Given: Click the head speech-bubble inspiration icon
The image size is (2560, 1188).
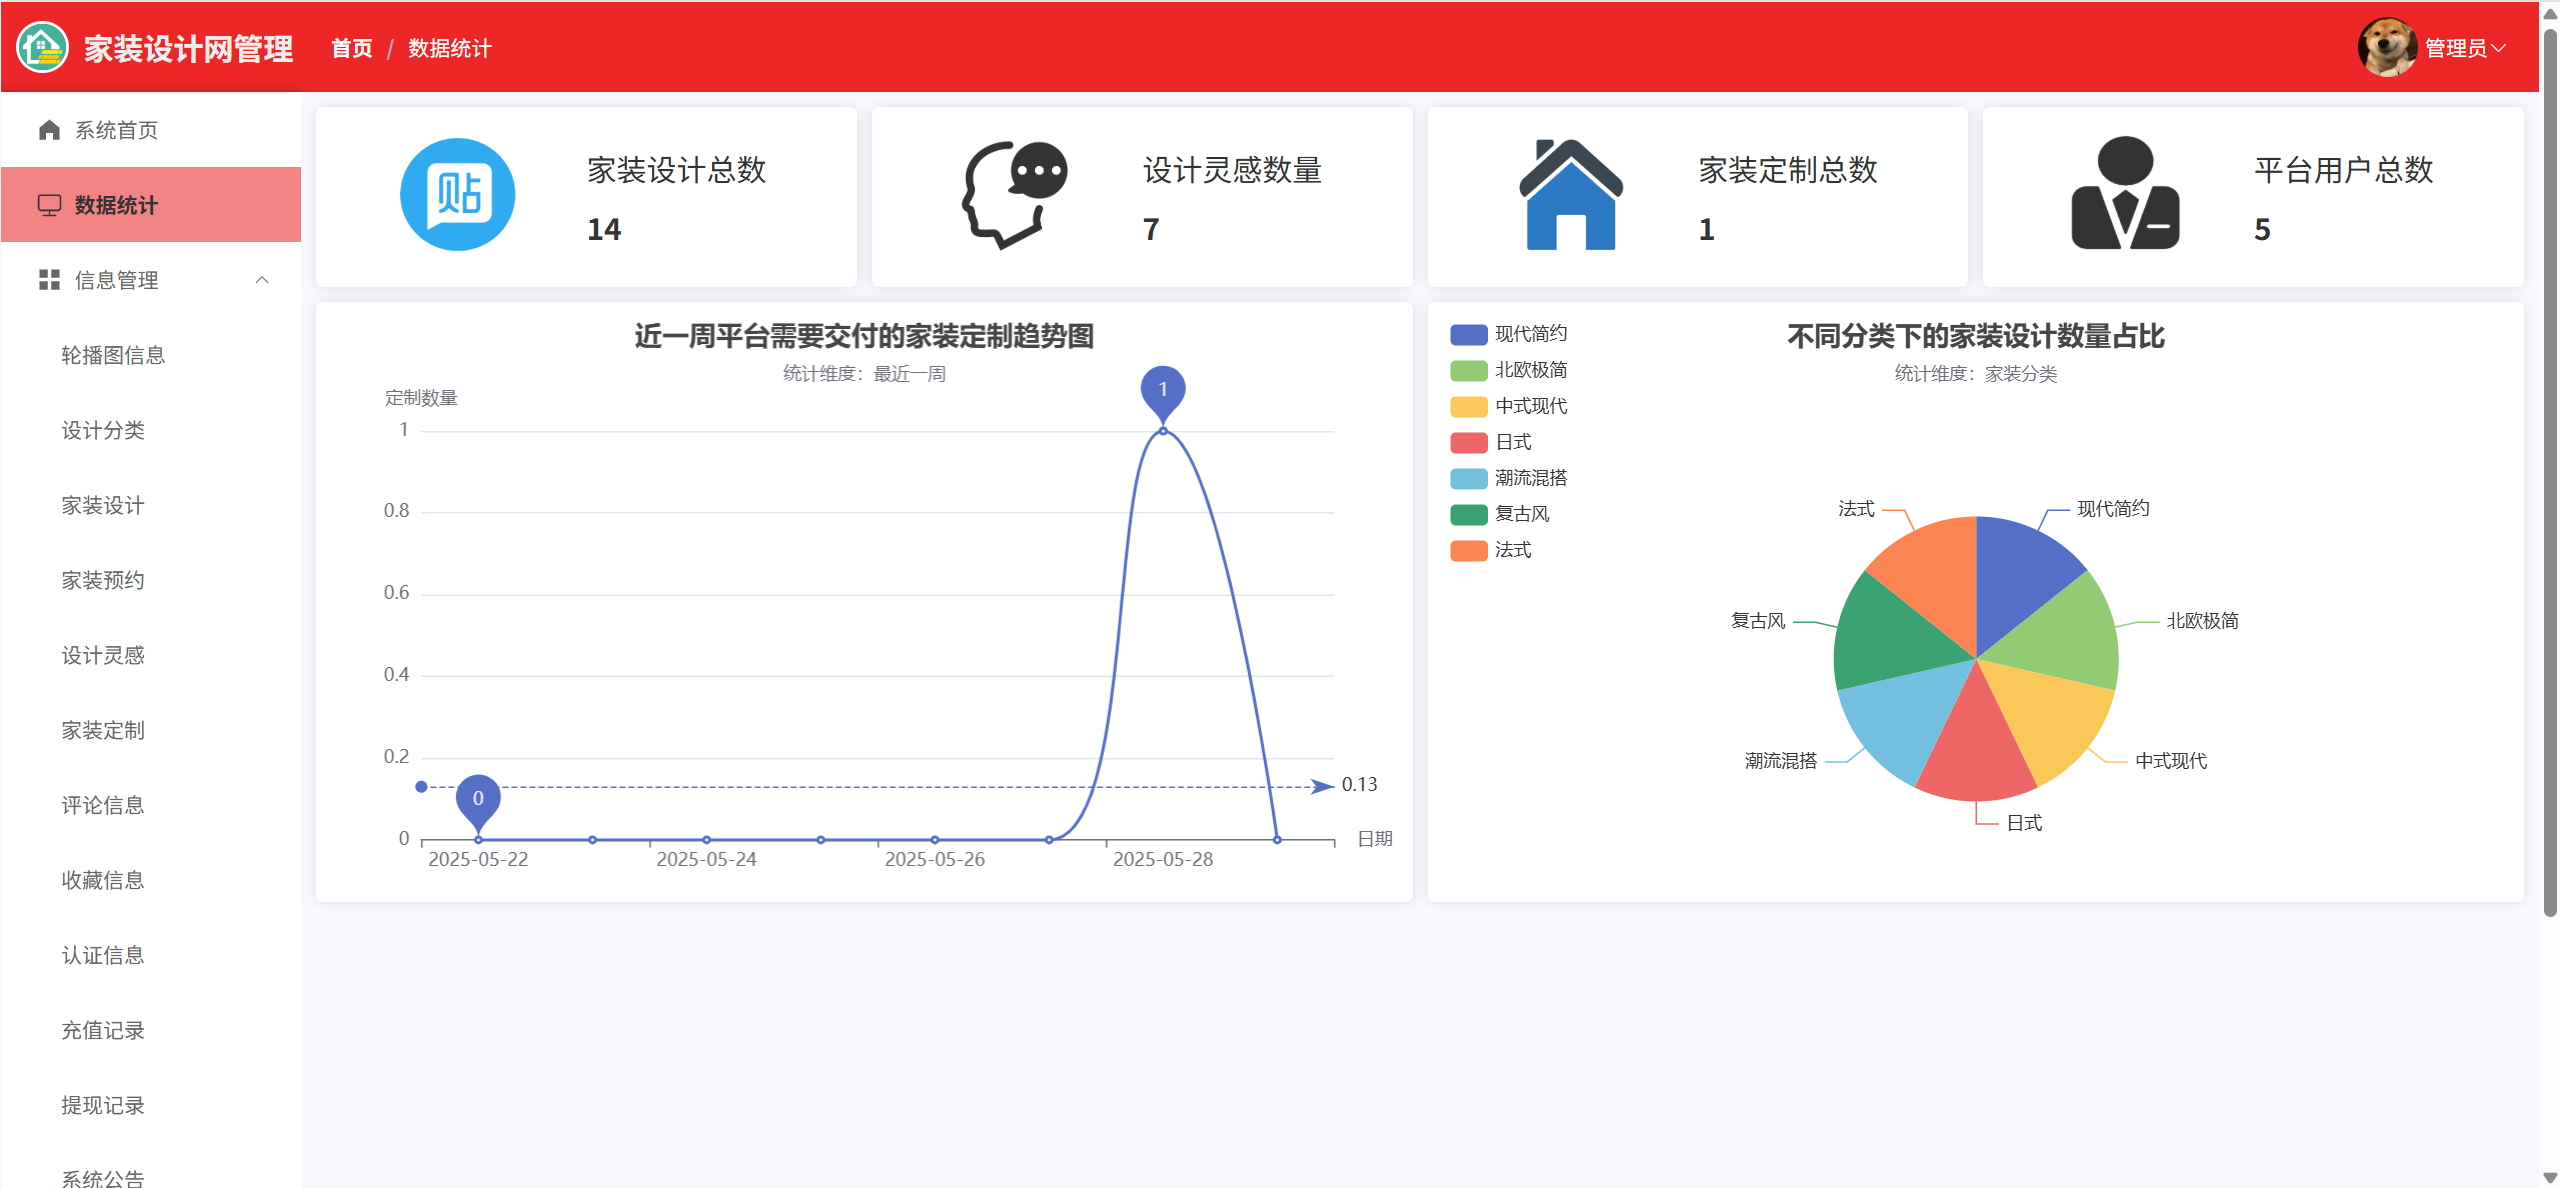Looking at the screenshot, I should tap(1013, 194).
